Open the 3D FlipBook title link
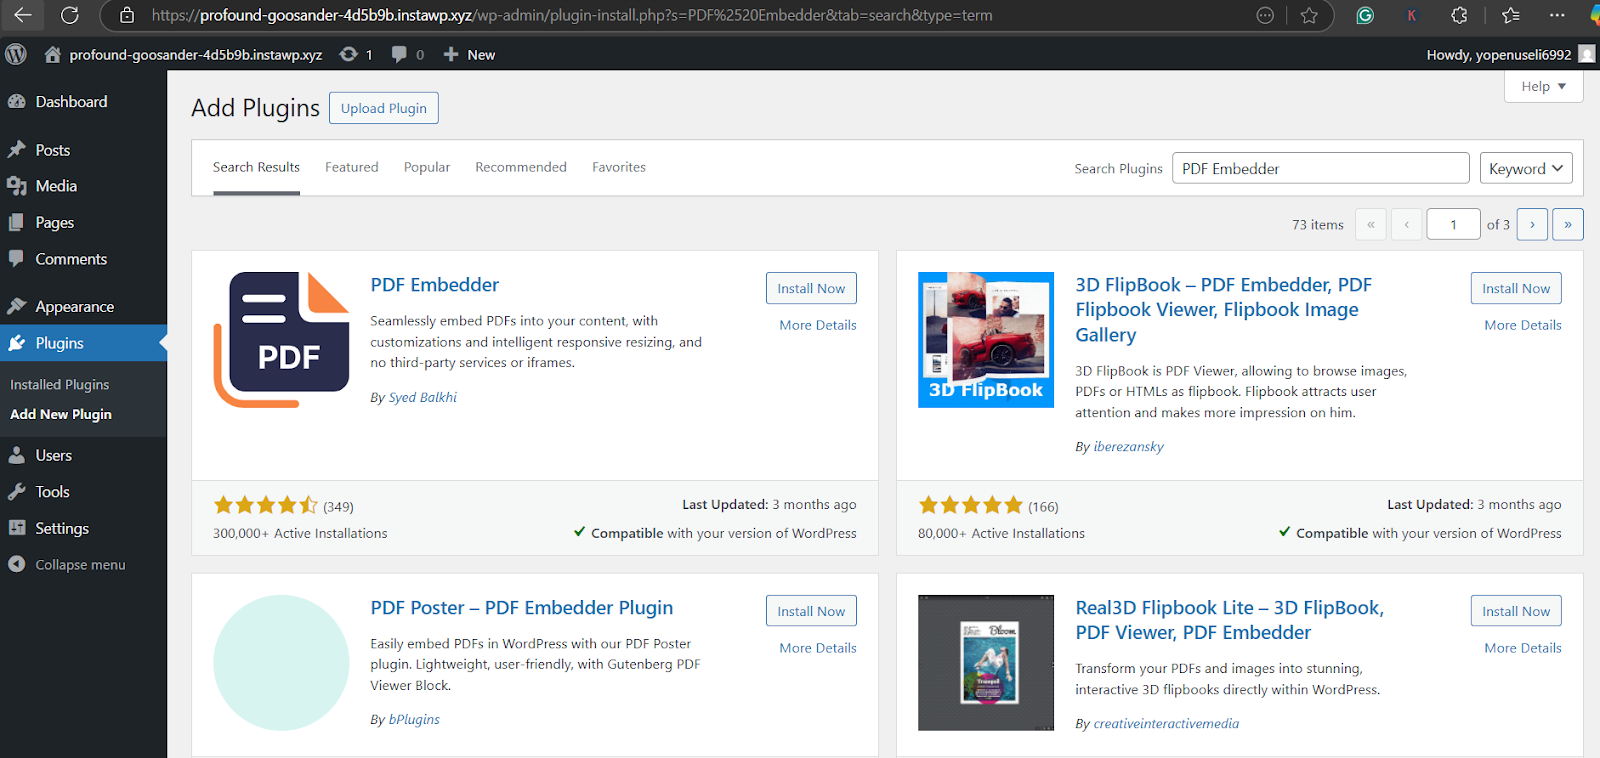 pyautogui.click(x=1224, y=310)
